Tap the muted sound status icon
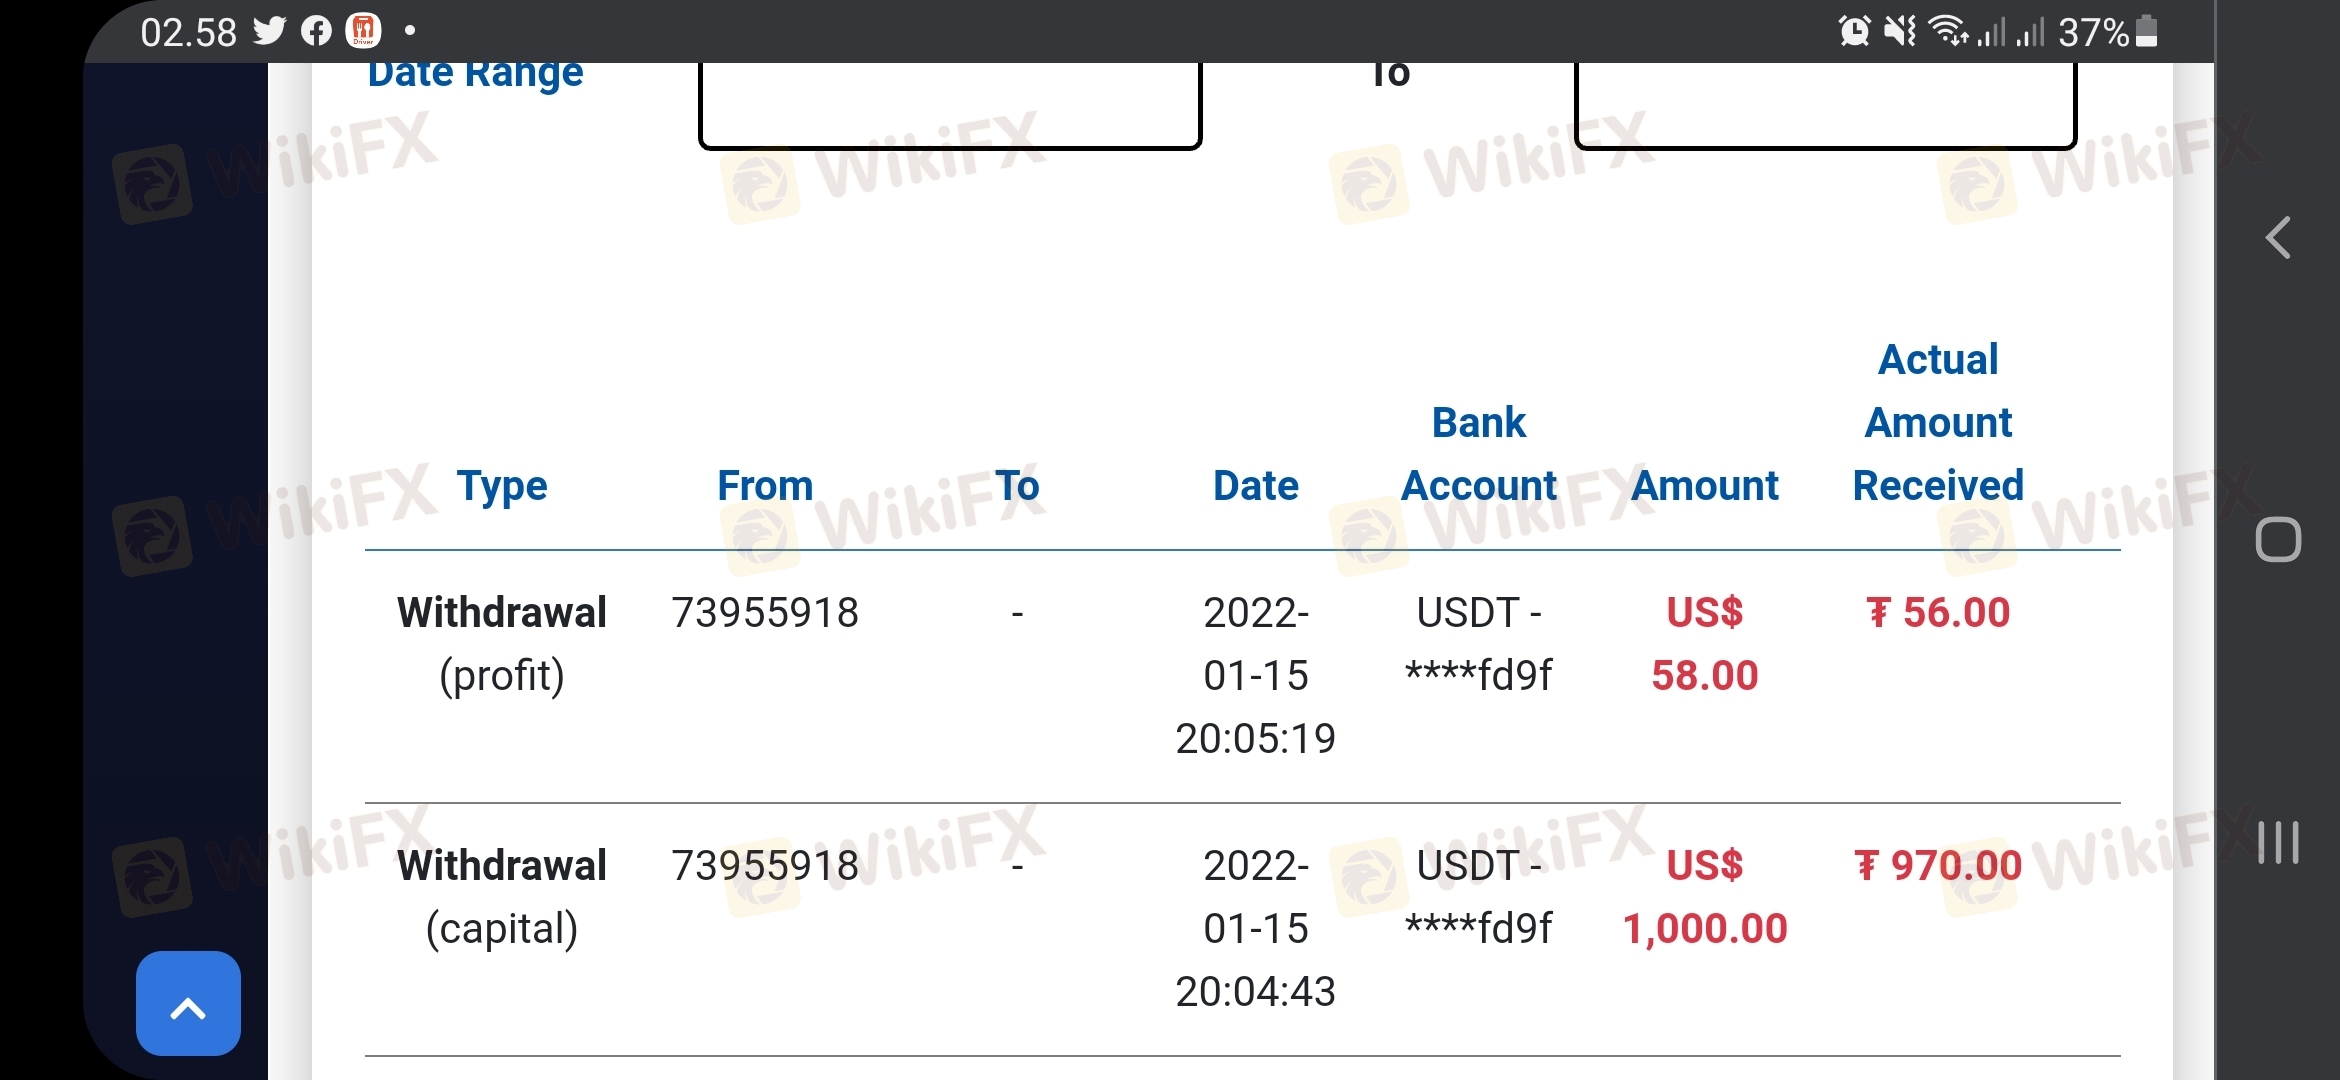This screenshot has width=2340, height=1080. click(1900, 32)
